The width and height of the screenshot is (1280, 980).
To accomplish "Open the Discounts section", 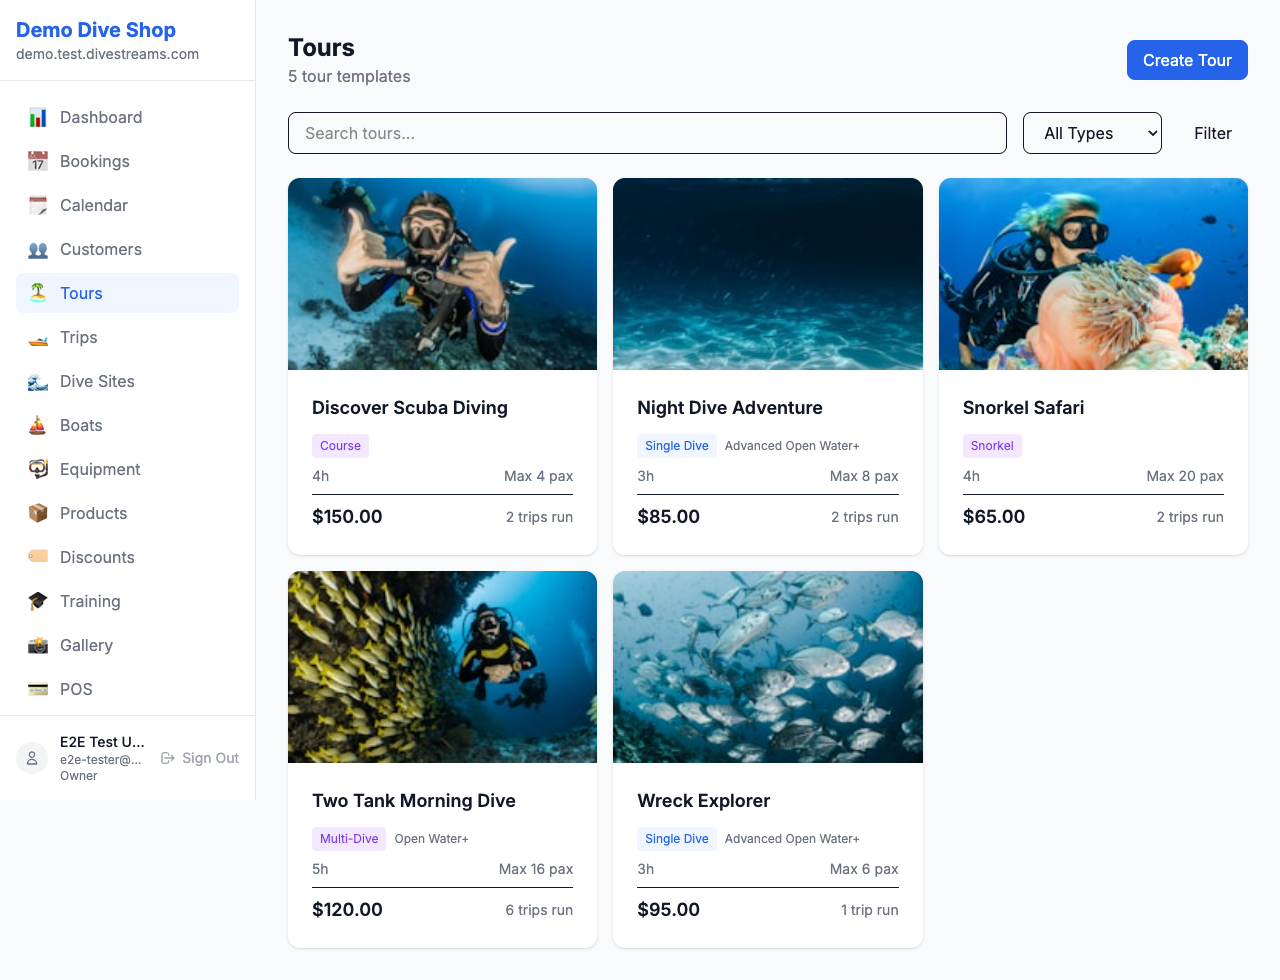I will click(97, 557).
